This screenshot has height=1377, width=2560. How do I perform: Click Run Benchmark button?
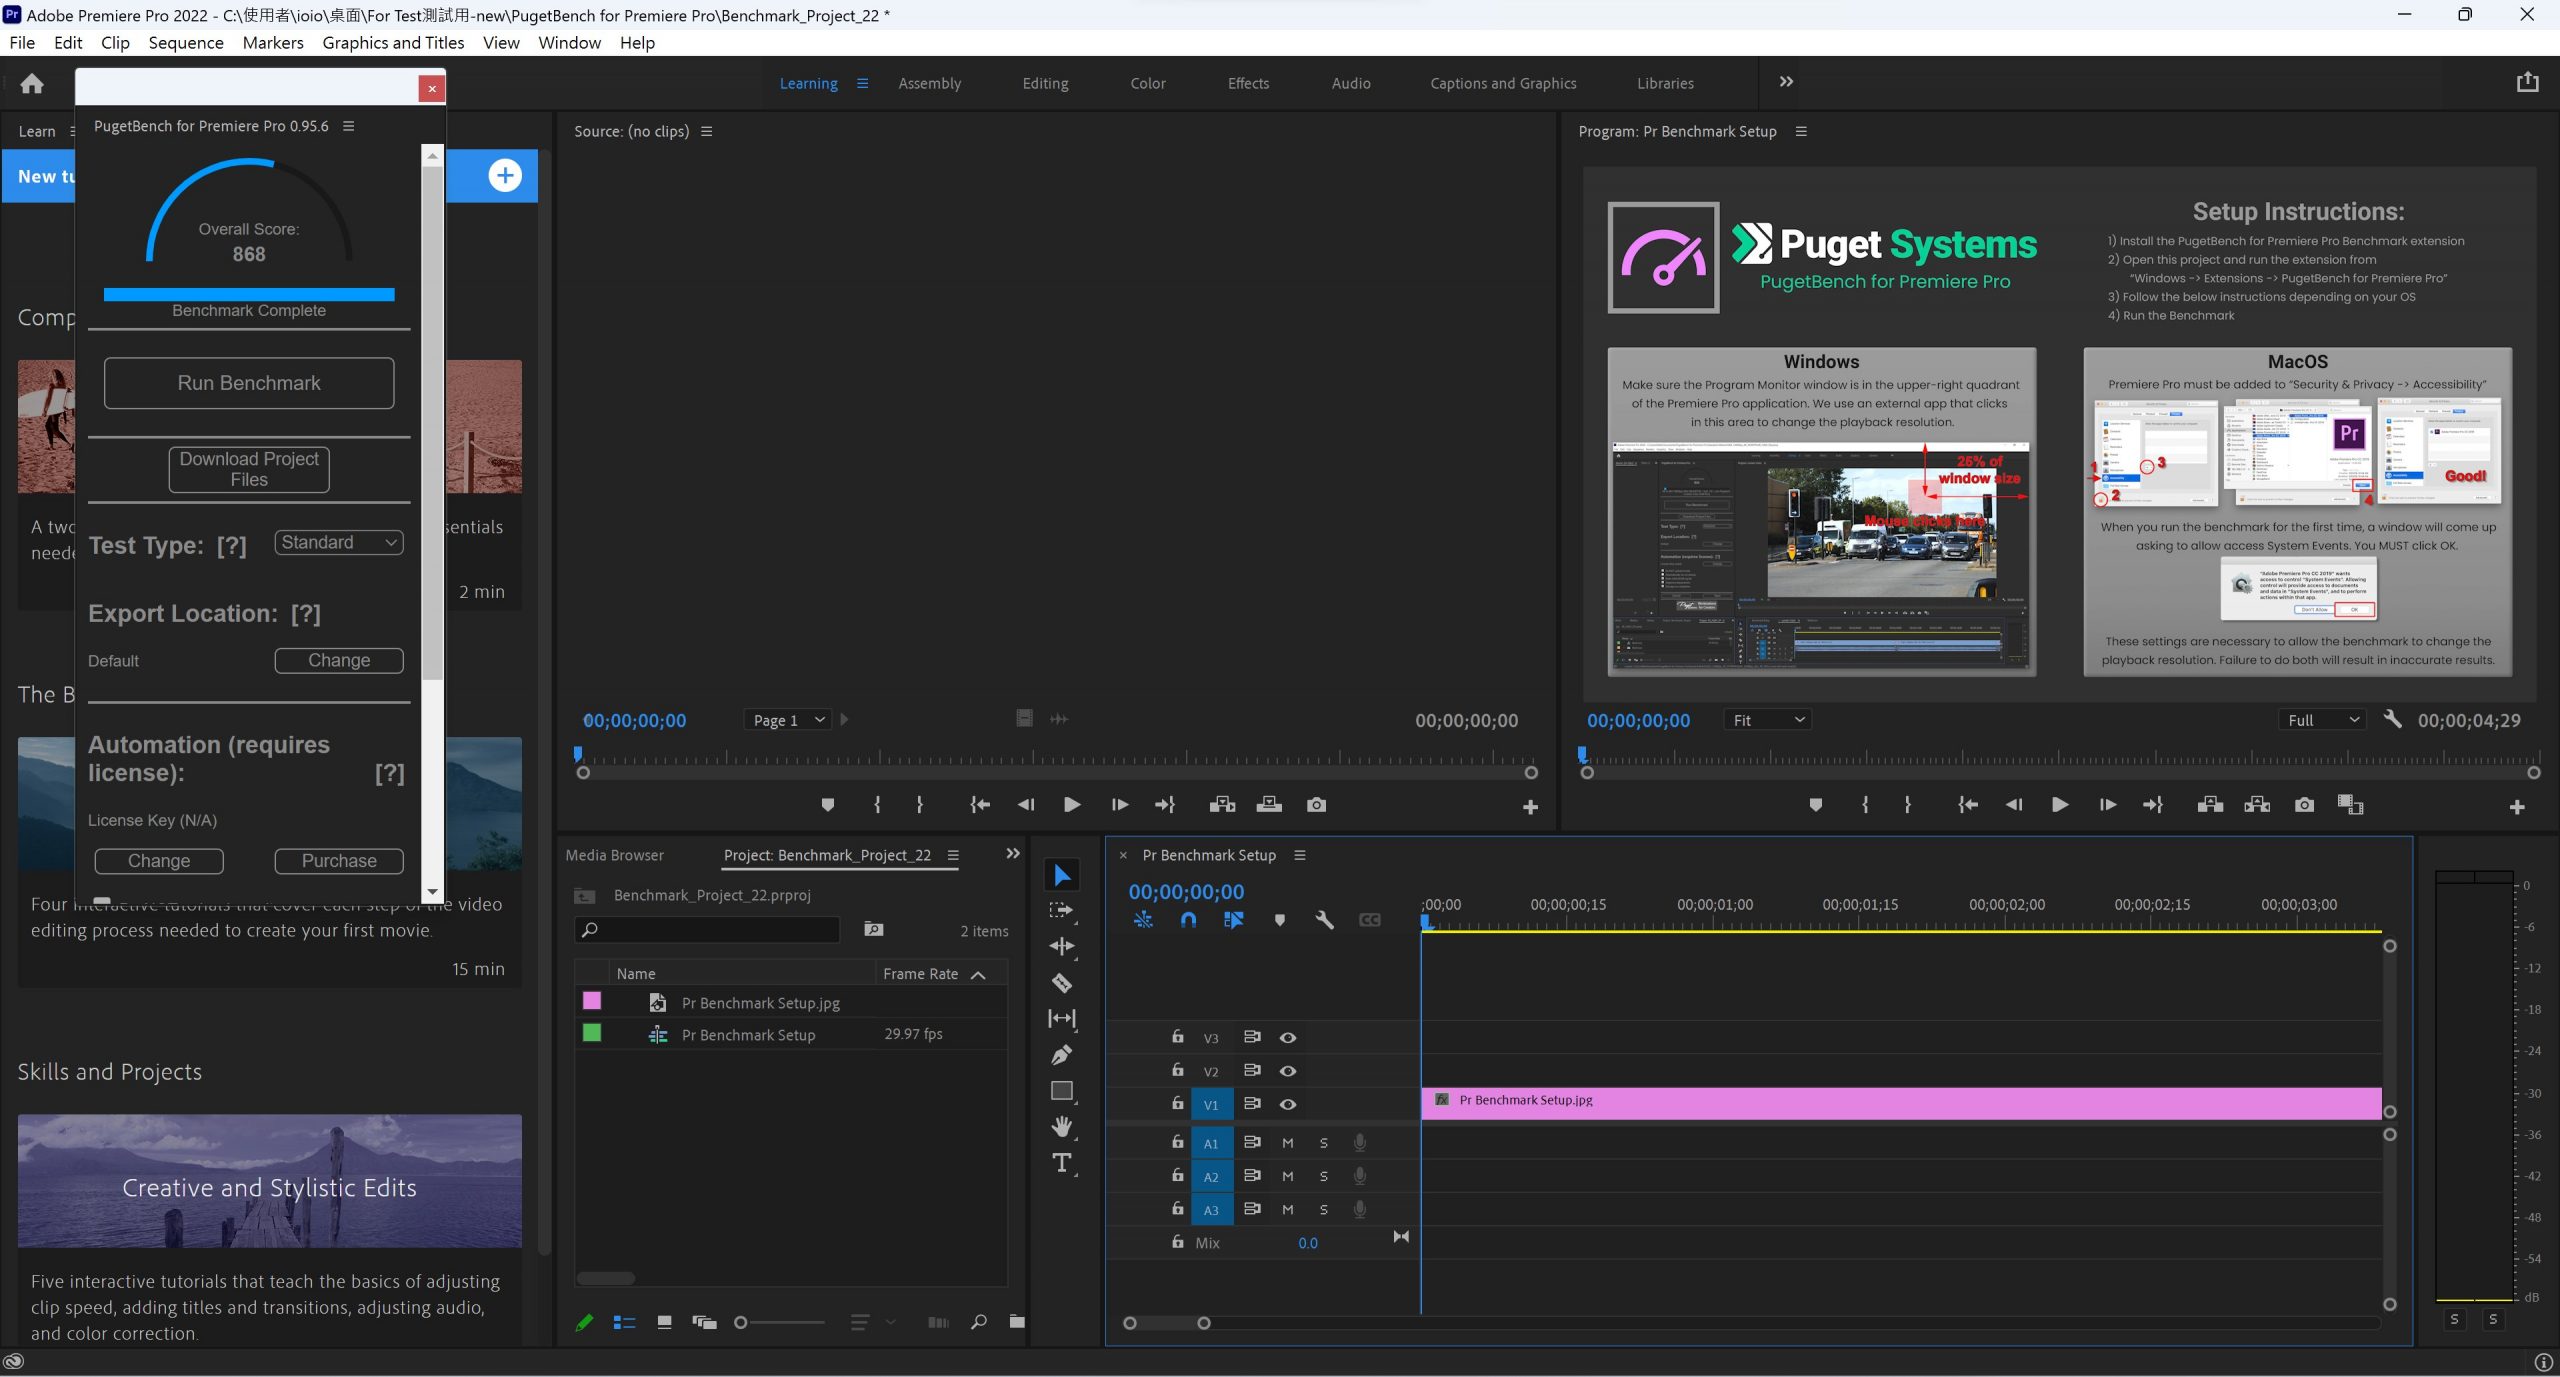point(249,383)
